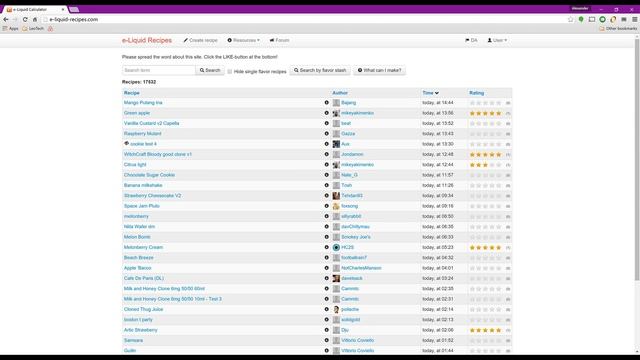This screenshot has width=640, height=360.
Task: Click avatar next to pollezhe author
Action: 336,309
